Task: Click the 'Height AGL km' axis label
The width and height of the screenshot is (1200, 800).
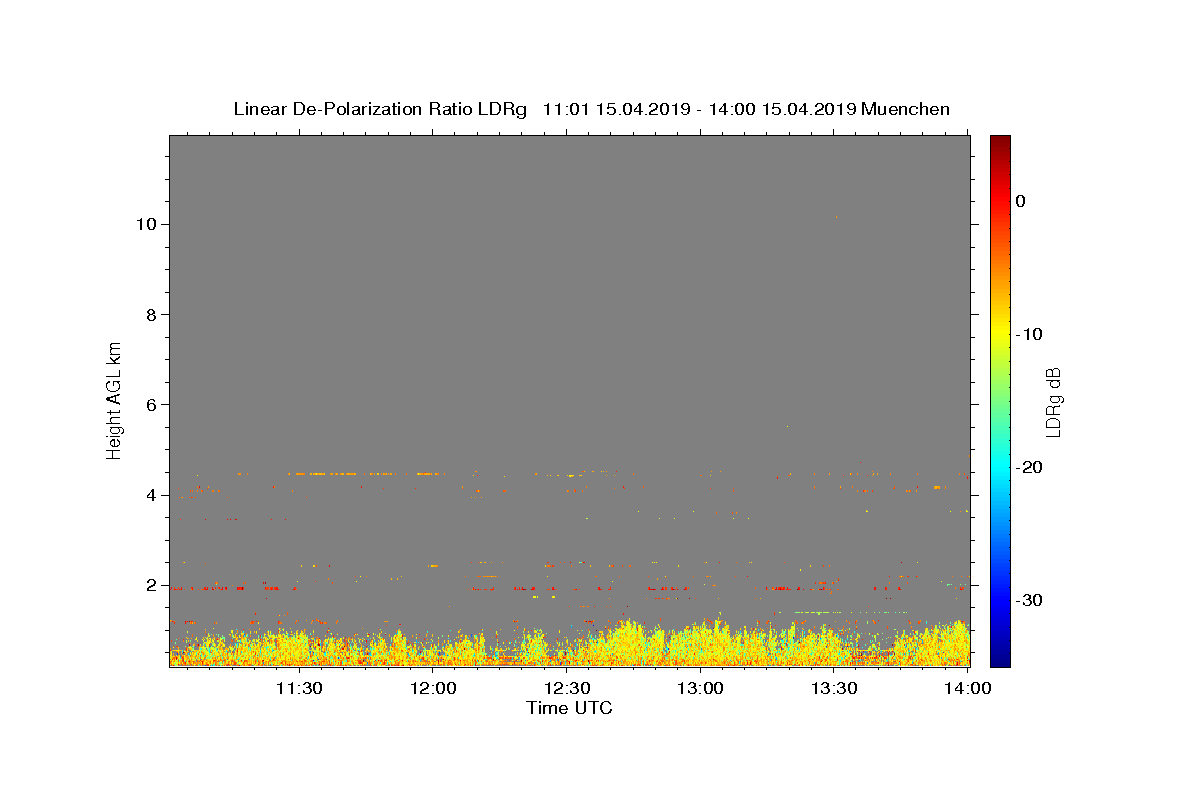Action: [115, 399]
